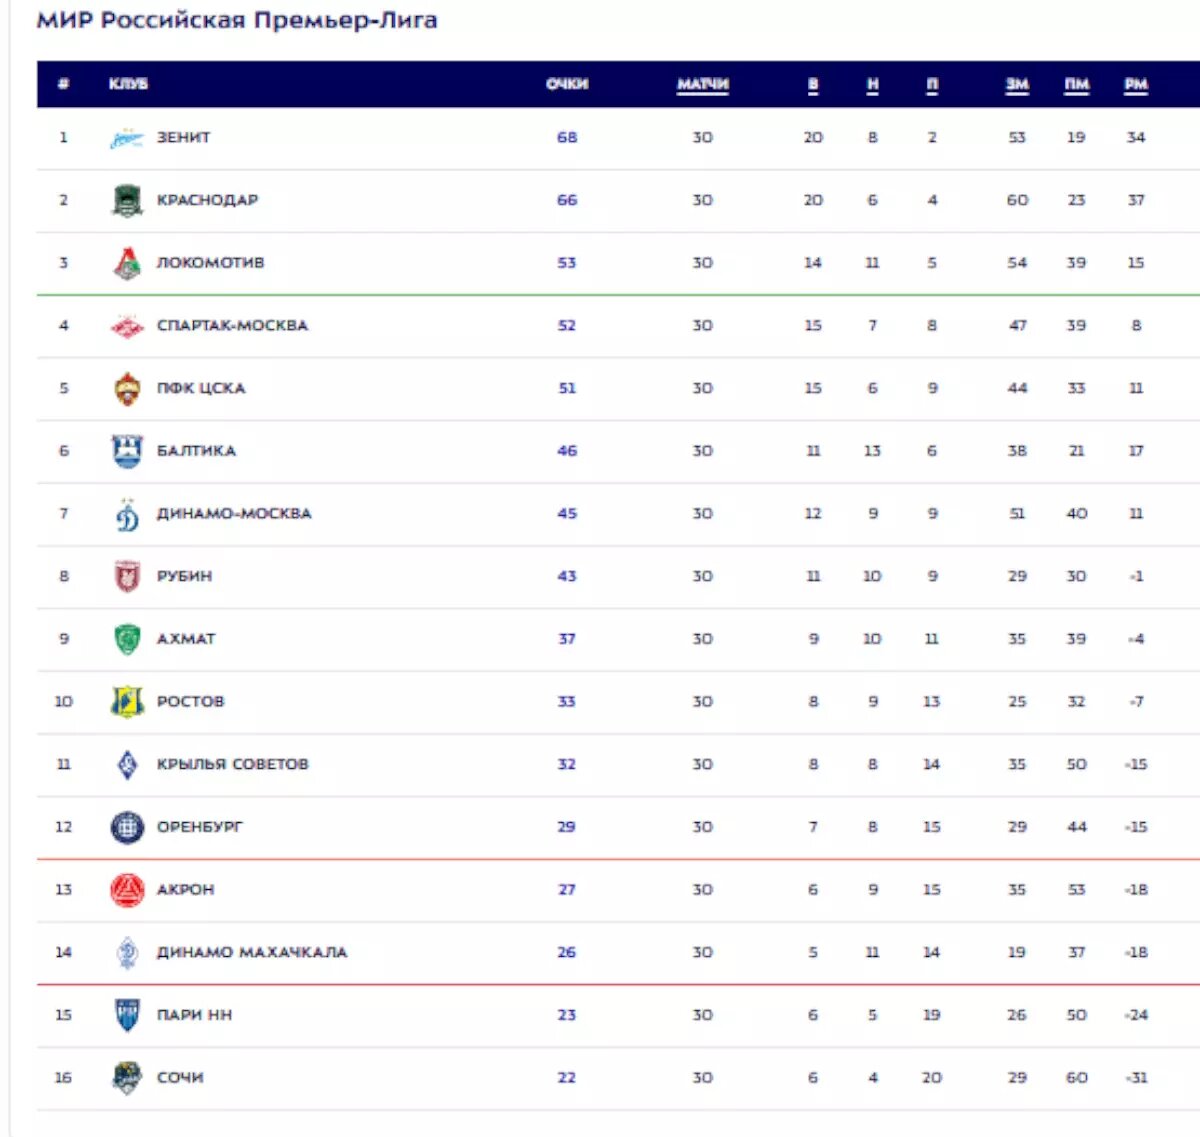Open the Rubin club crest

pos(127,576)
